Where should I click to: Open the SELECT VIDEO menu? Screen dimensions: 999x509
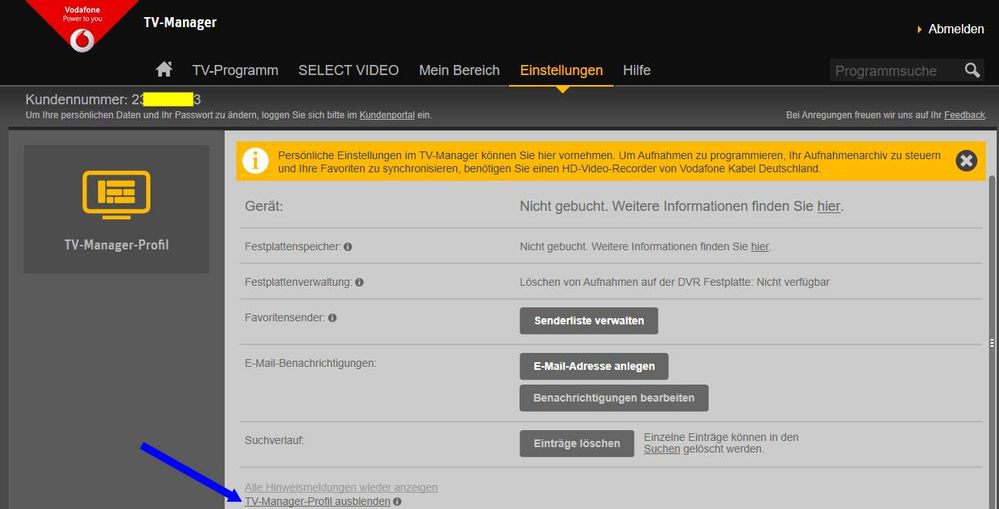(349, 70)
